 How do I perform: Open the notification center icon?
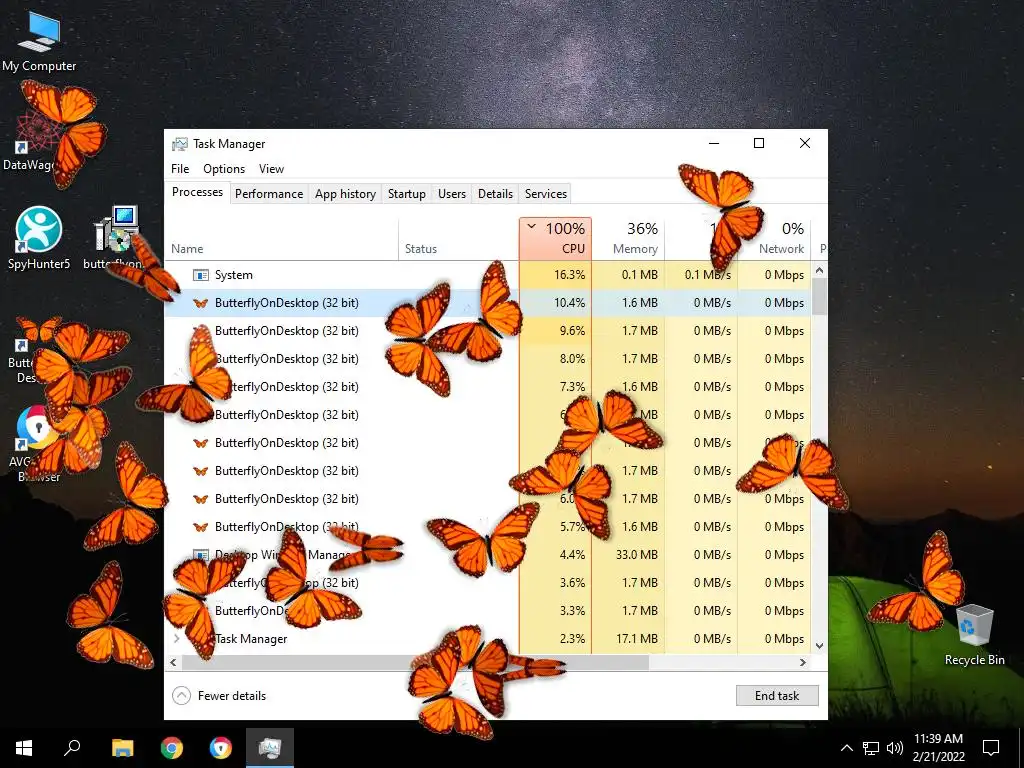[991, 748]
